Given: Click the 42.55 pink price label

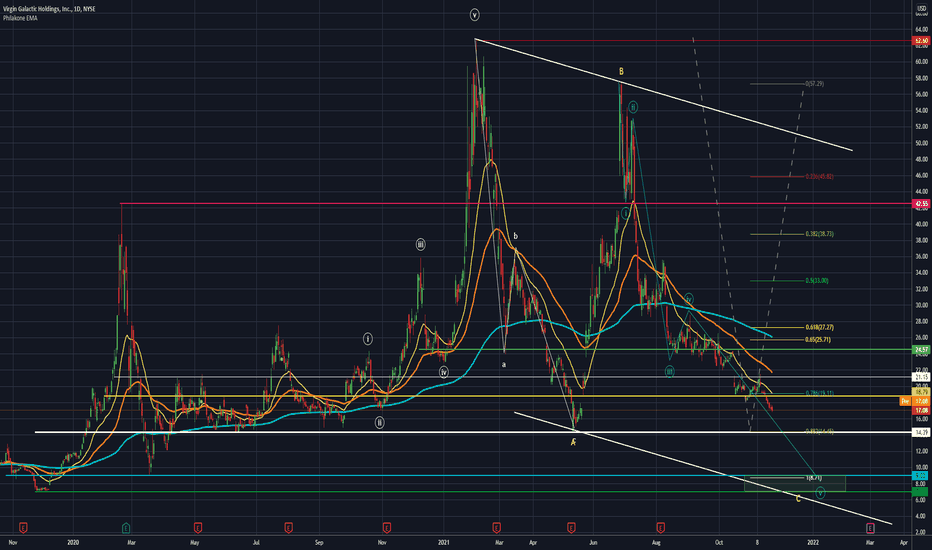Looking at the screenshot, I should 921,204.
